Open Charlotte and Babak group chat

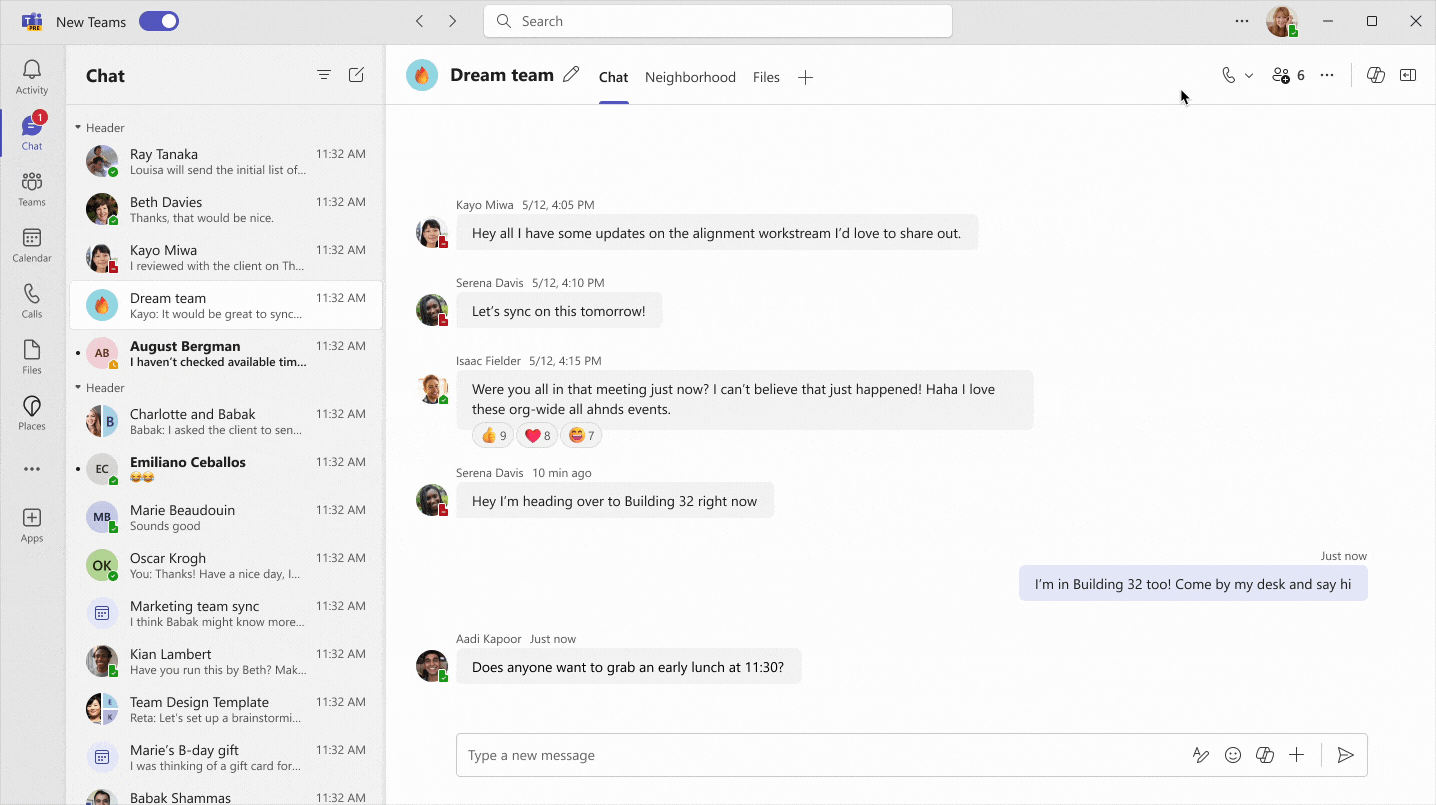[x=226, y=422]
